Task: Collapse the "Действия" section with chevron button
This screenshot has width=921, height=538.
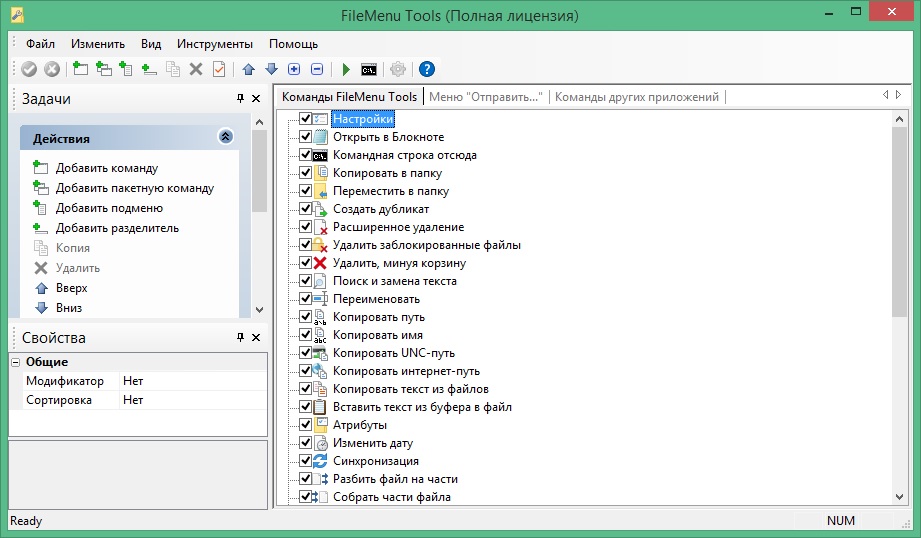Action: coord(225,138)
